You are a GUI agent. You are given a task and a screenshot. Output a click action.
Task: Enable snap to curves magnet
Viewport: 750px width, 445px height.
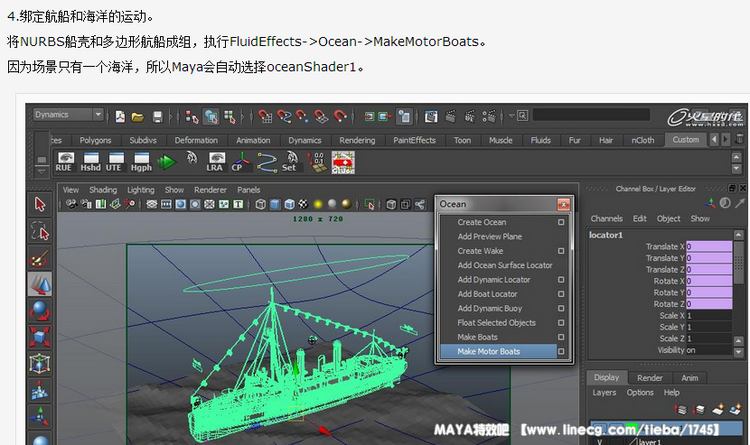click(x=284, y=116)
